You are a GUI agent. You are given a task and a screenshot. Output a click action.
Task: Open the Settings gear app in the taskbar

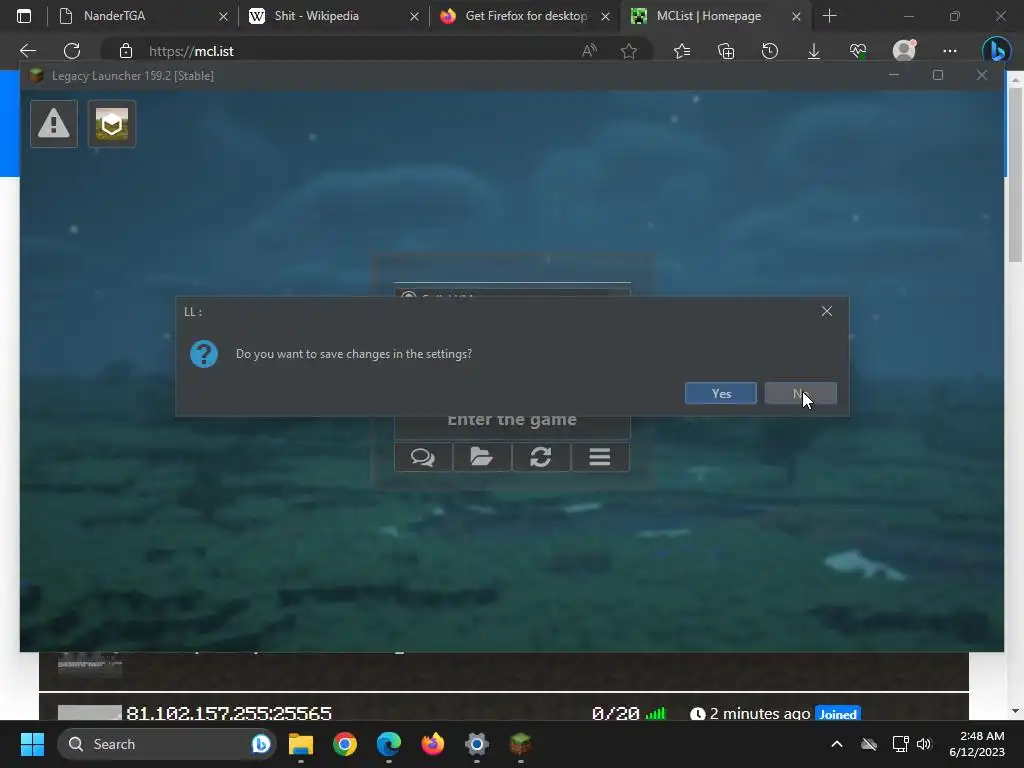[477, 744]
